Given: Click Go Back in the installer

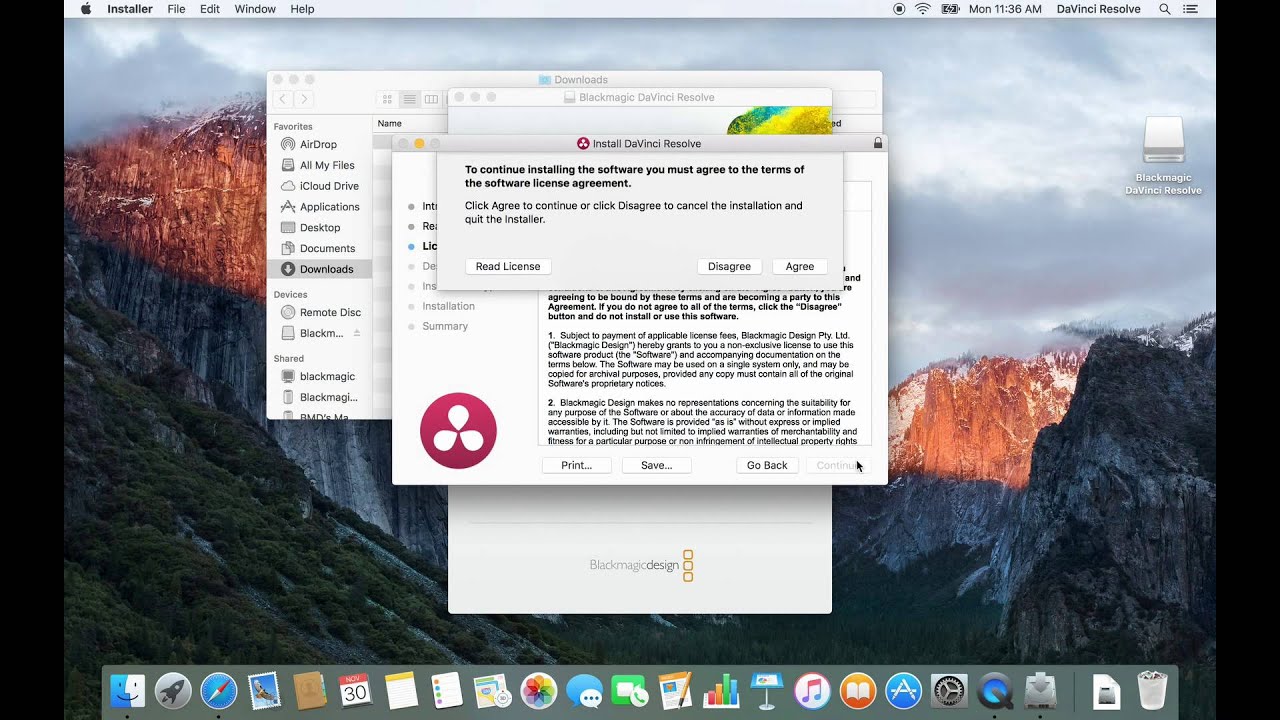Looking at the screenshot, I should (x=767, y=465).
